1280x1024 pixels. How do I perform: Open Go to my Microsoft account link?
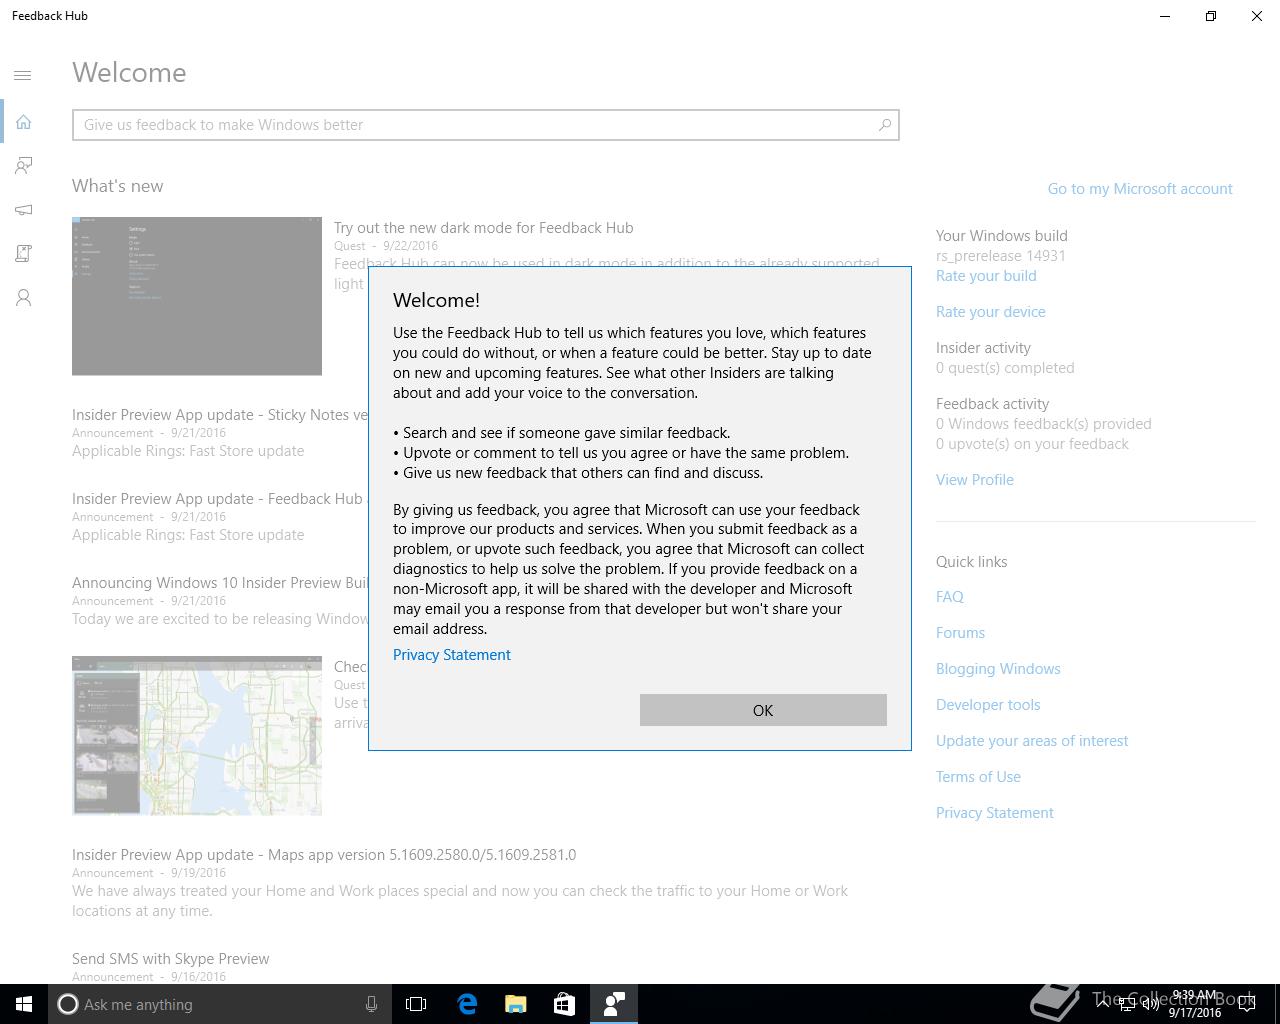click(x=1140, y=189)
